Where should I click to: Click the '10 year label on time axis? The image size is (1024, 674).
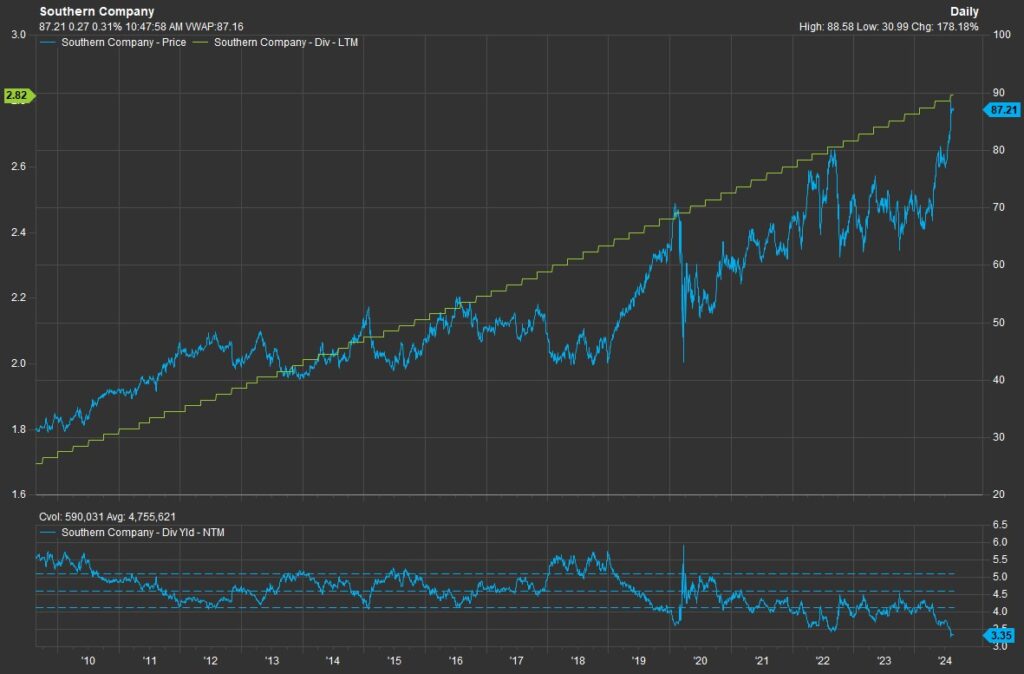click(x=88, y=660)
